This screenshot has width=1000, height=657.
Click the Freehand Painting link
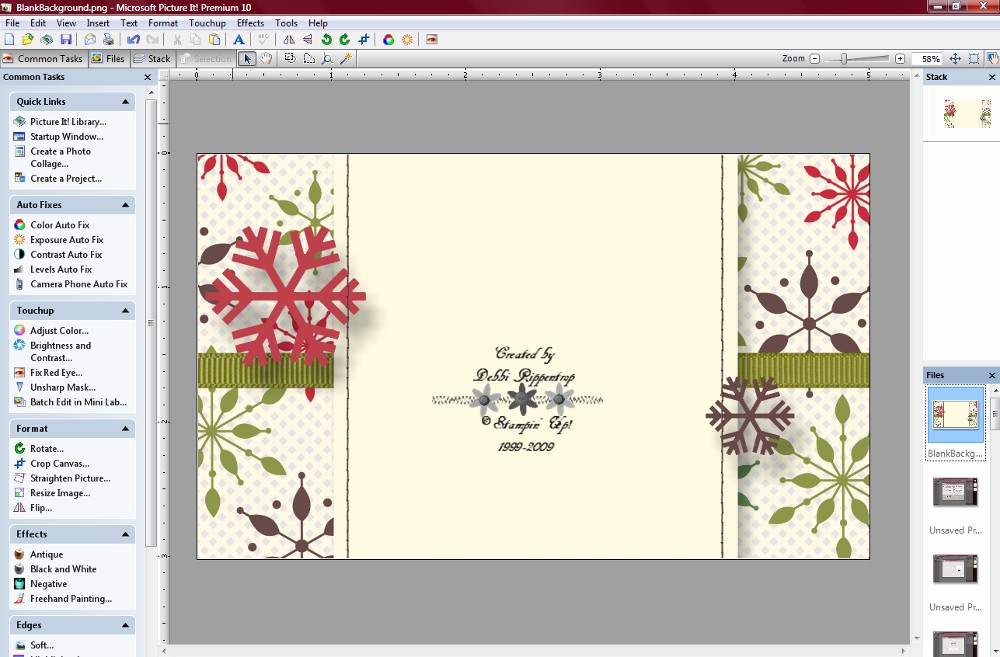coord(71,598)
